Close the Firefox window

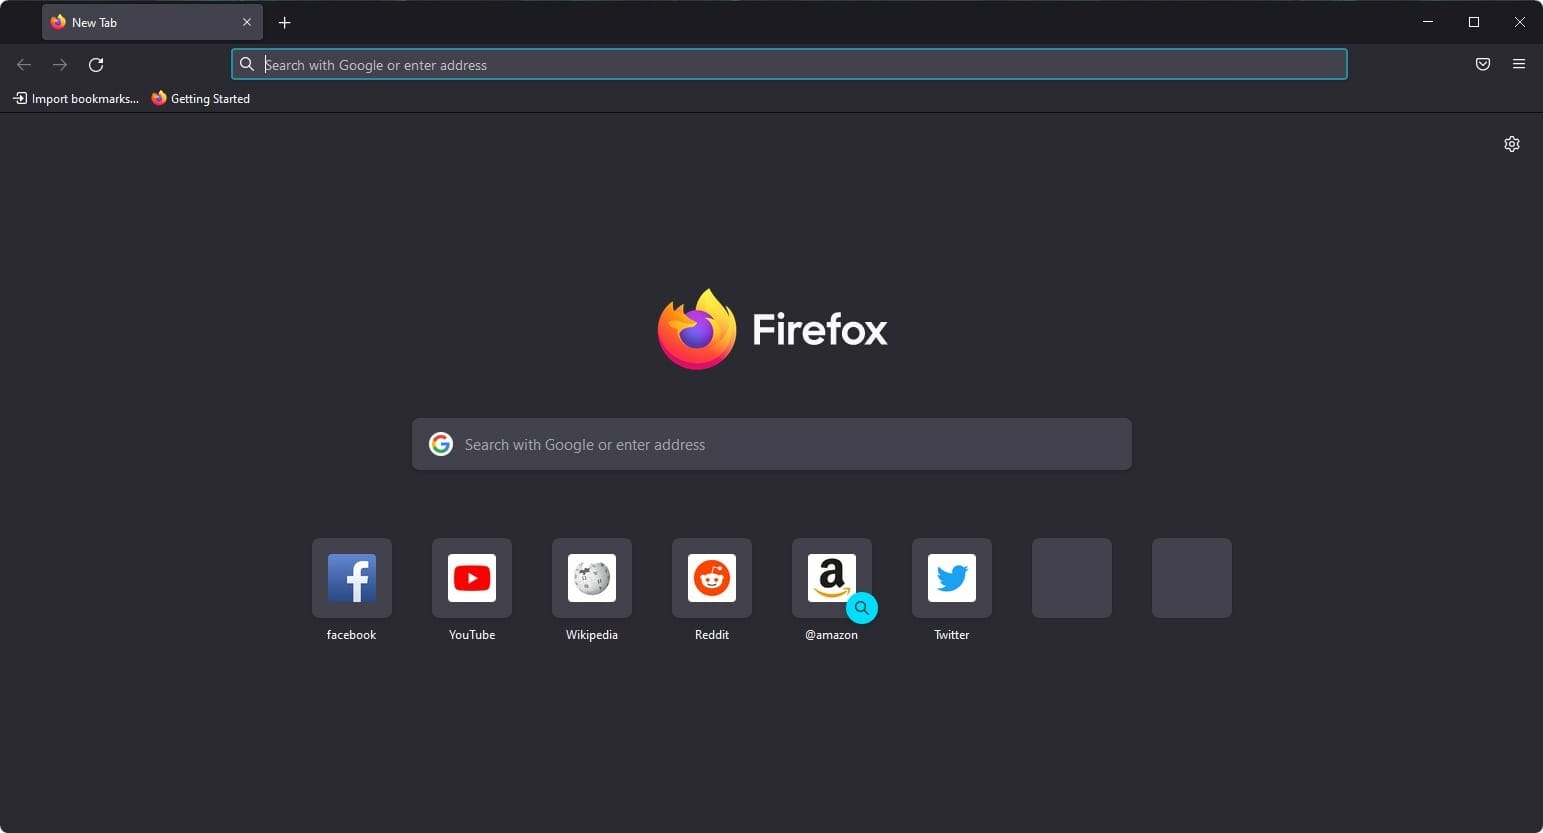pyautogui.click(x=1520, y=22)
